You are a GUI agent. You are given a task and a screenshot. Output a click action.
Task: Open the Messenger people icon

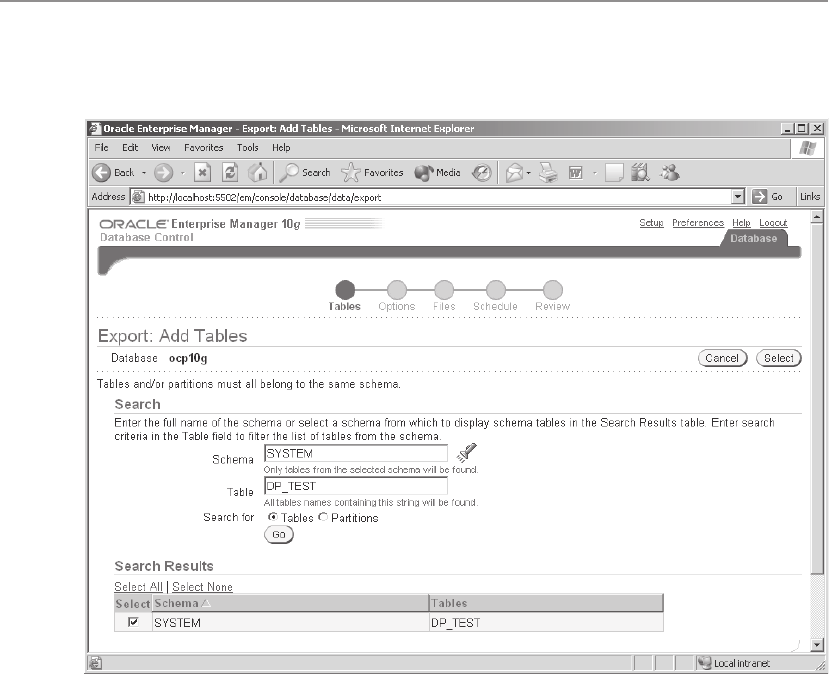[670, 172]
